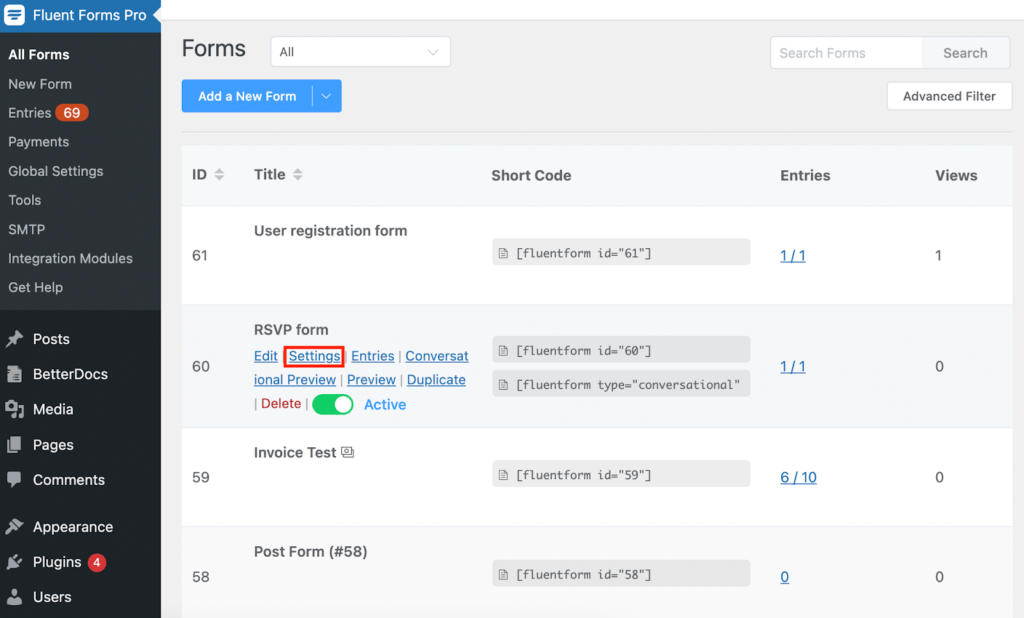The image size is (1024, 618).
Task: Click the Comments bubble icon
Action: pos(14,480)
